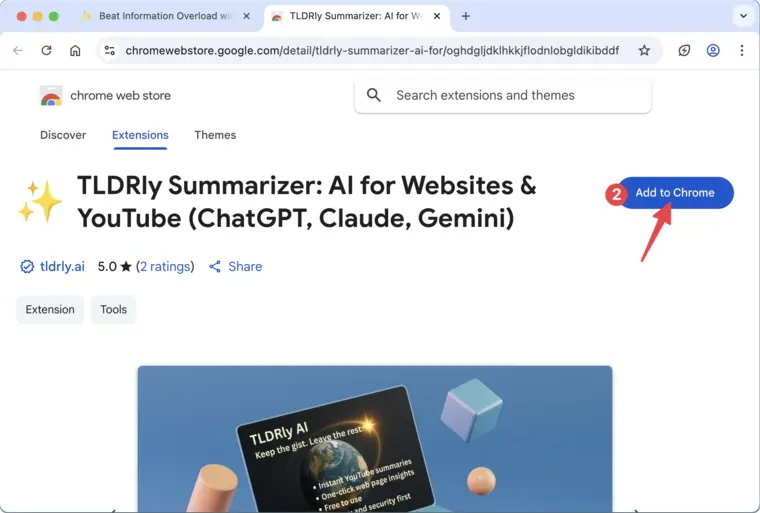This screenshot has width=760, height=513.
Task: Focus the Search extensions and themes field
Action: (503, 96)
